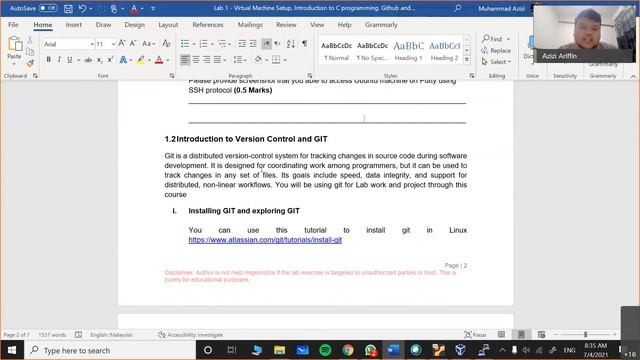Click the Numbering list icon
Viewport: 640px width, 360px height.
click(203, 44)
